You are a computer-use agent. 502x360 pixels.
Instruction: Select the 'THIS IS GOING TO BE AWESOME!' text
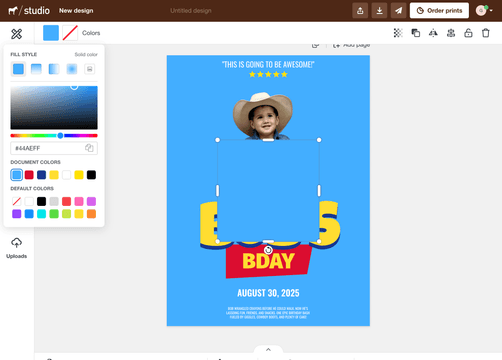click(268, 64)
